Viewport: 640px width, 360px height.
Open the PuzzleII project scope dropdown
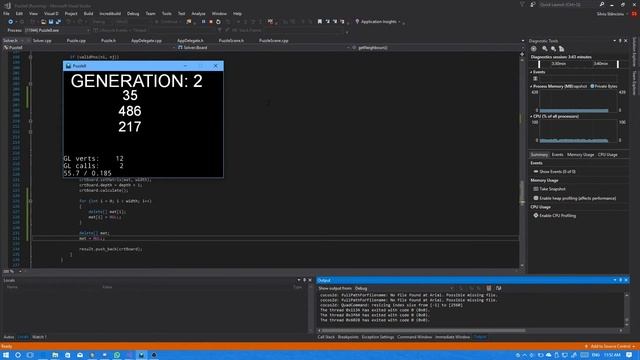tap(89, 48)
